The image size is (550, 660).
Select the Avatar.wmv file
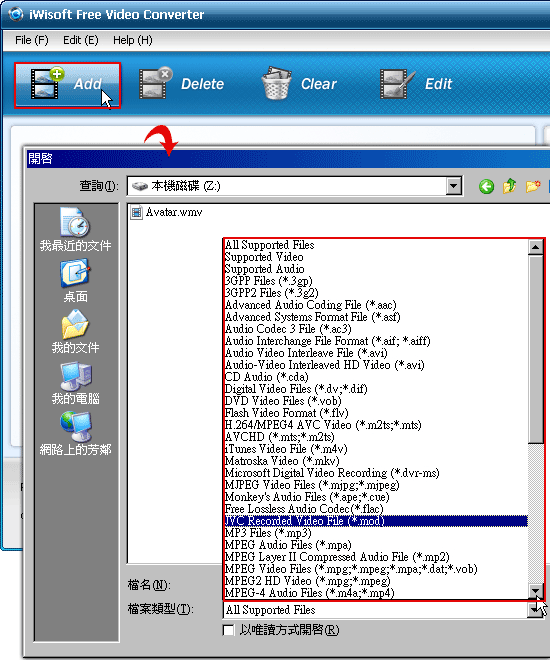pyautogui.click(x=167, y=212)
